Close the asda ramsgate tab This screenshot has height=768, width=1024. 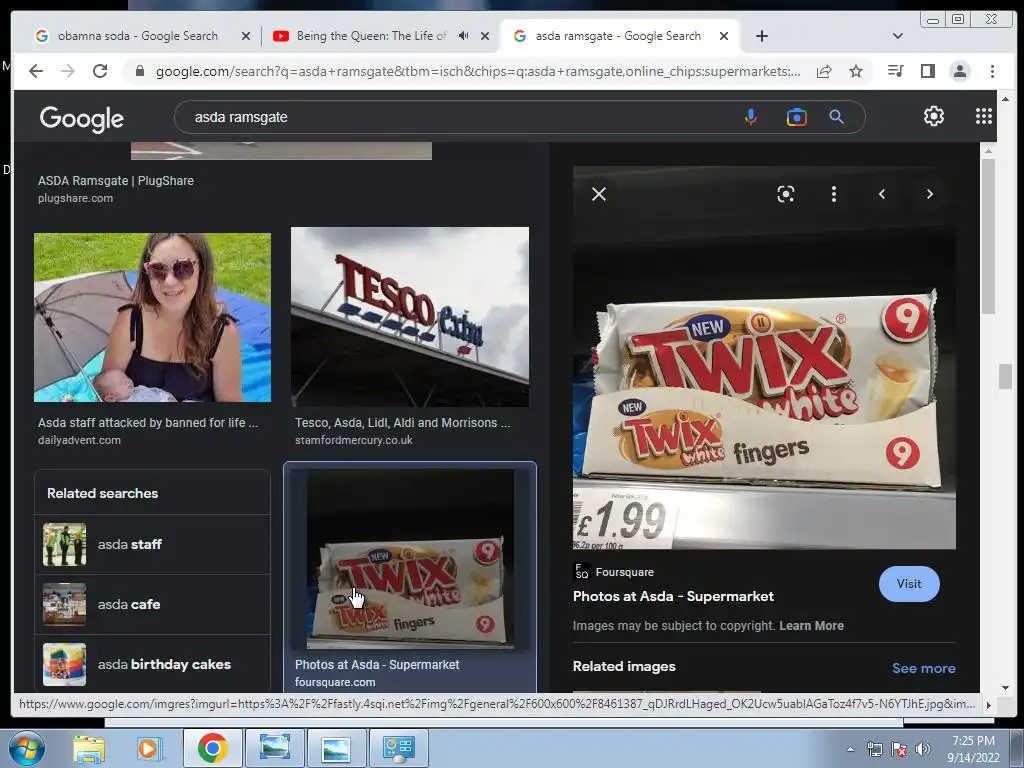point(724,36)
